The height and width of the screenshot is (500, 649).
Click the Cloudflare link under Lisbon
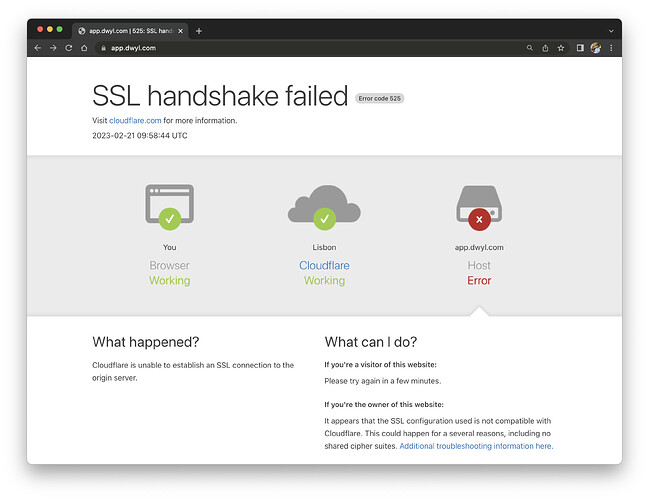324,265
